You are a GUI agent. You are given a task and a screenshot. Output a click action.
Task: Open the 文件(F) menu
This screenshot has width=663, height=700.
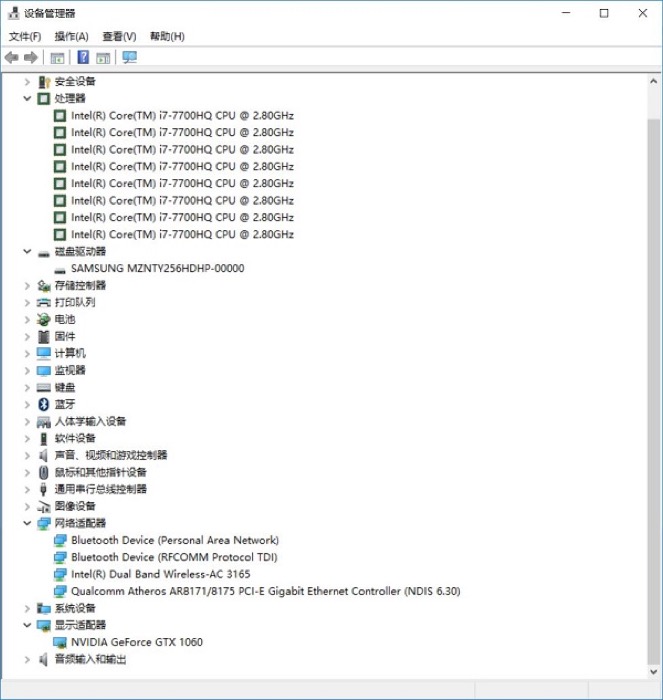click(x=25, y=36)
